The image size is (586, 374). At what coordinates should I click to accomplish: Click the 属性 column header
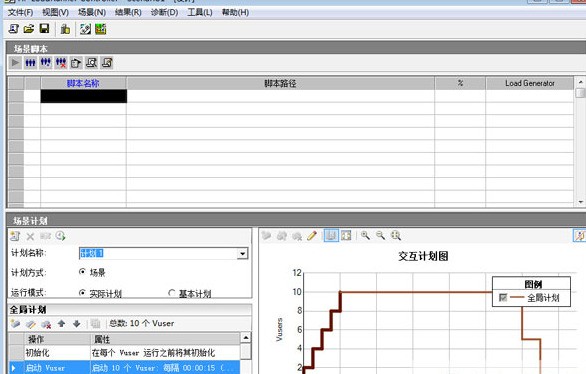tap(166, 339)
